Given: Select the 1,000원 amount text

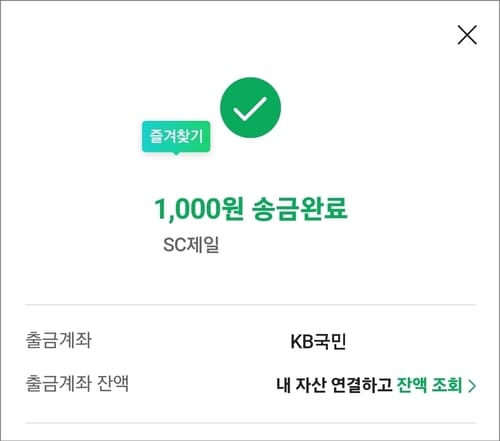Looking at the screenshot, I should (x=199, y=209).
